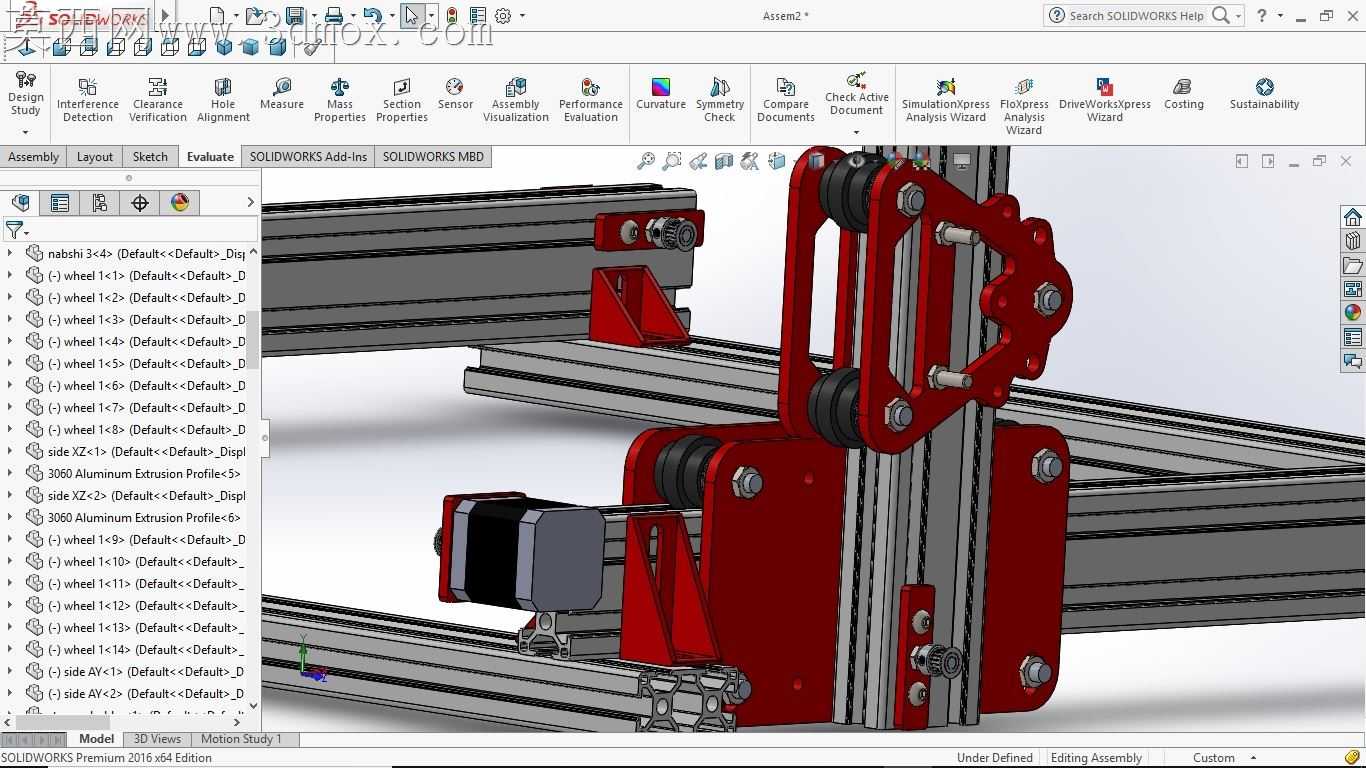Open the DimXpertManager panel tab
The width and height of the screenshot is (1366, 768).
[140, 203]
